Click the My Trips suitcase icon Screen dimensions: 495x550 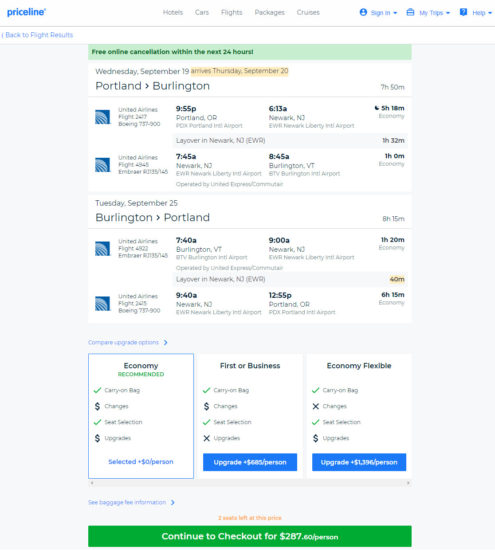coord(410,12)
